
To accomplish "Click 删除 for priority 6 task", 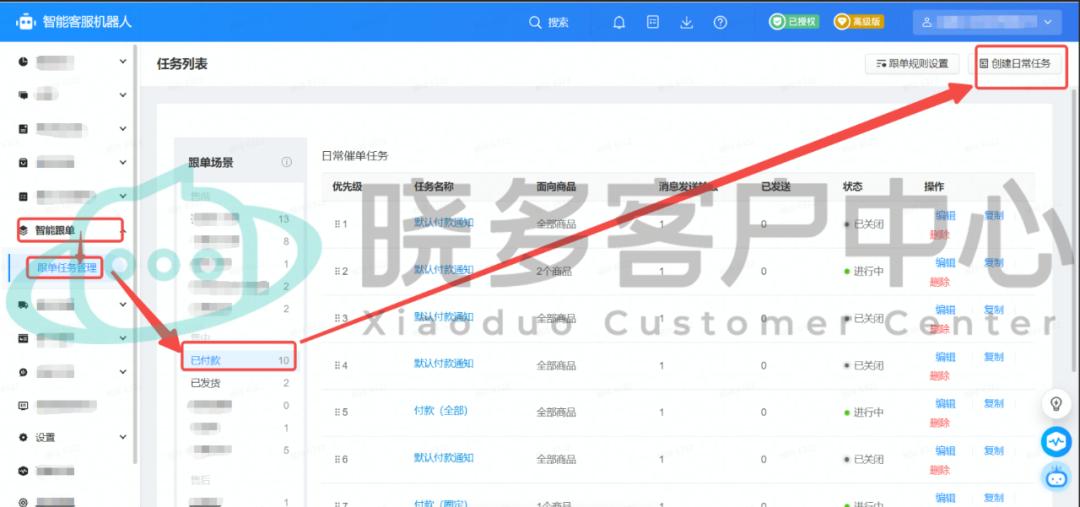I will point(939,470).
